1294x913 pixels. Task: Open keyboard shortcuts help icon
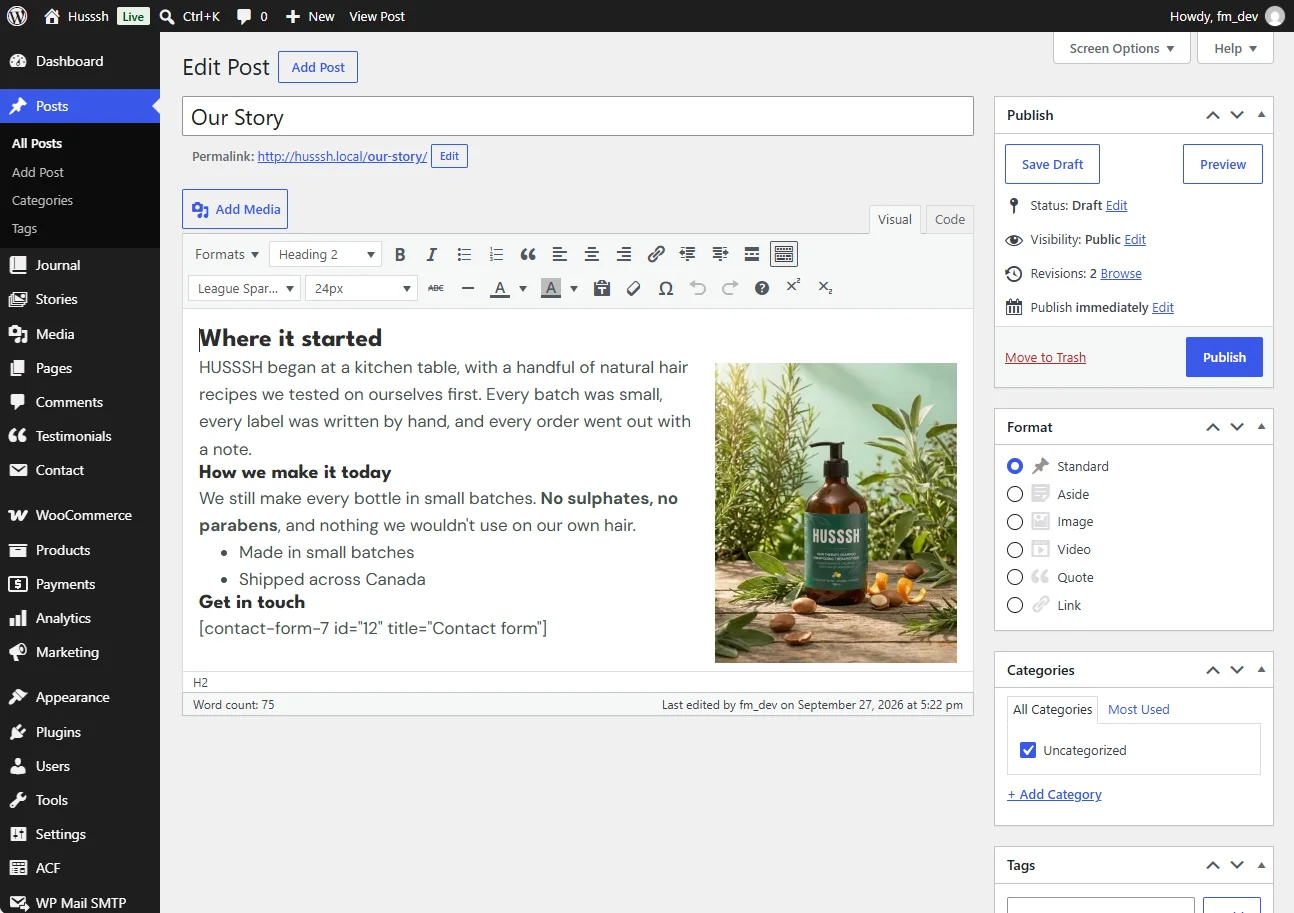pos(762,288)
